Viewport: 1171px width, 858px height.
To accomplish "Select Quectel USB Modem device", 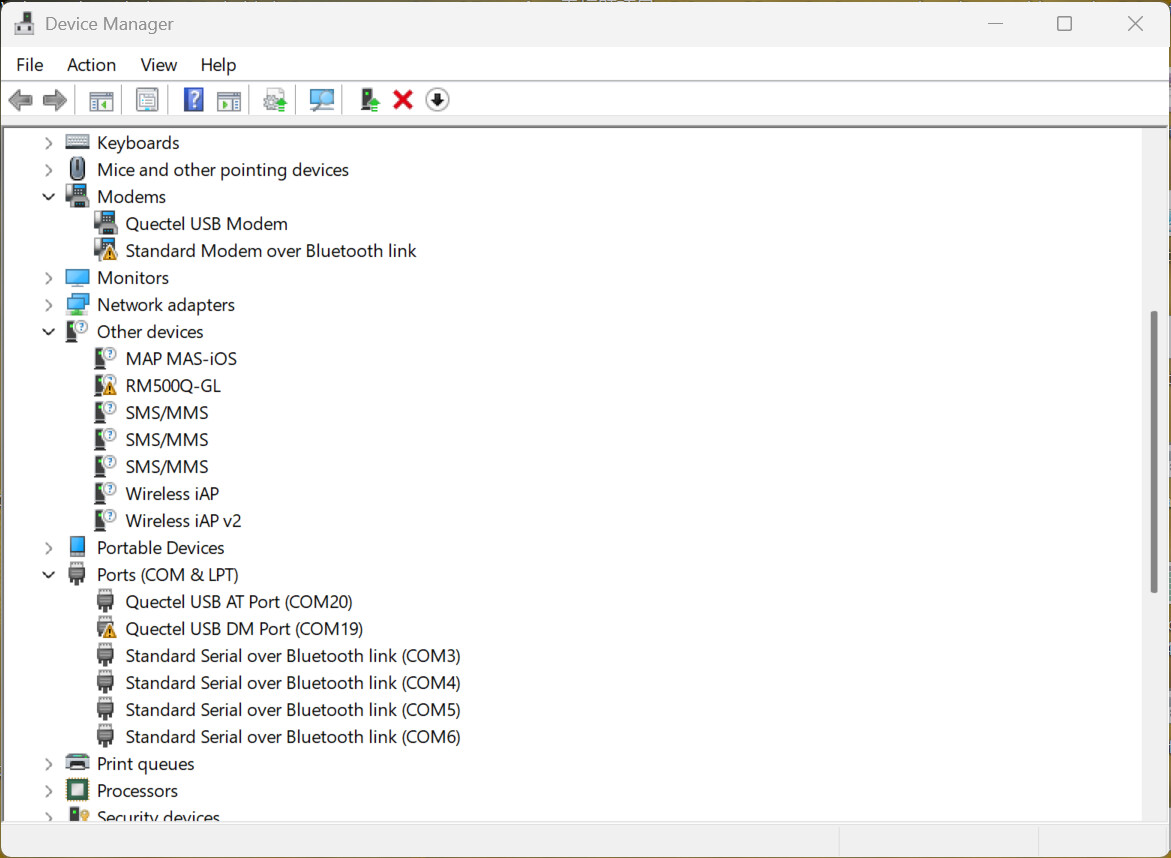I will [206, 224].
